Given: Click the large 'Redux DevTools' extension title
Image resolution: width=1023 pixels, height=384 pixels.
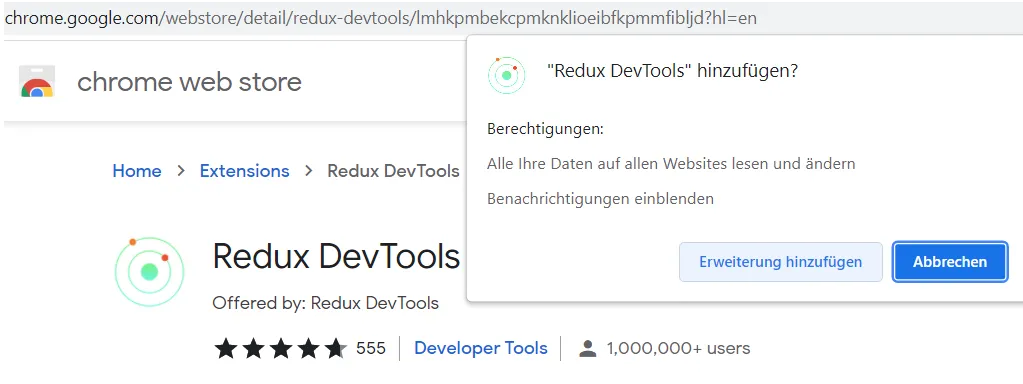Looking at the screenshot, I should (x=336, y=256).
